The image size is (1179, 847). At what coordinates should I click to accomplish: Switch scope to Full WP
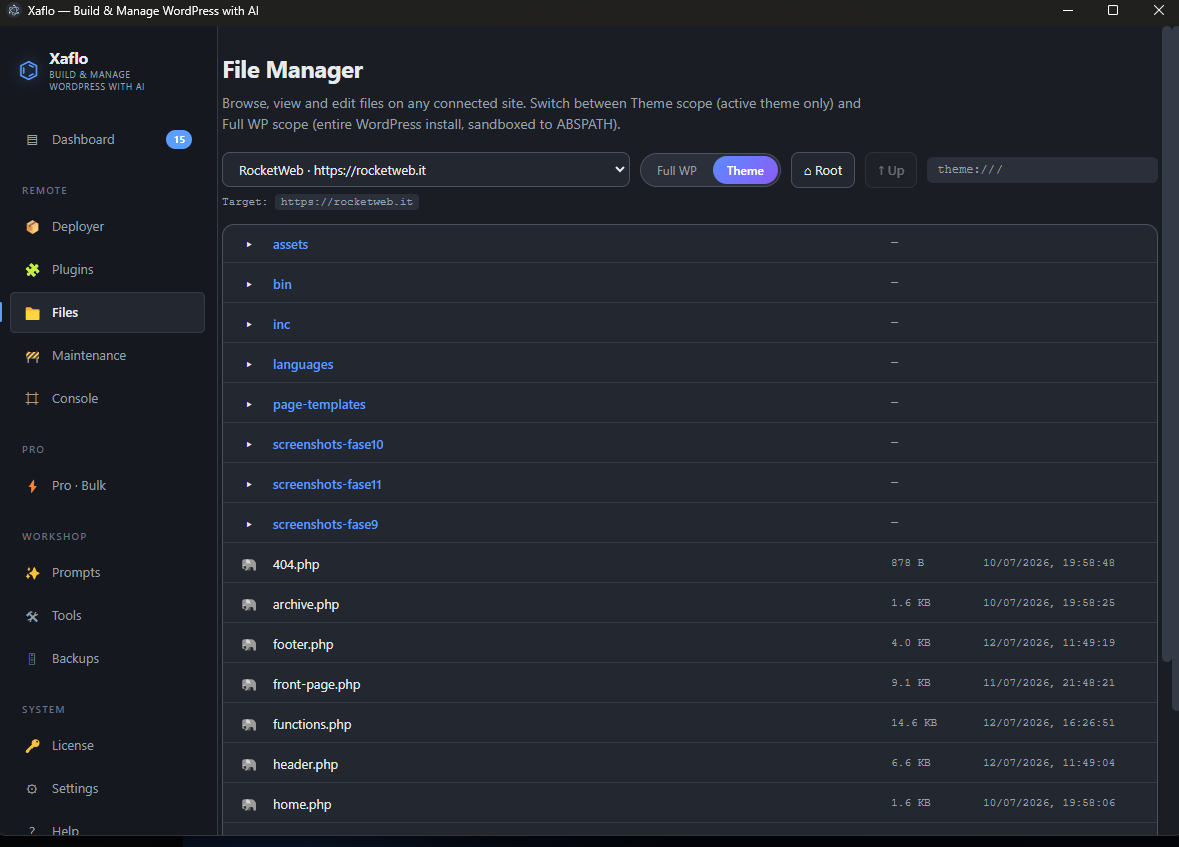(x=677, y=171)
